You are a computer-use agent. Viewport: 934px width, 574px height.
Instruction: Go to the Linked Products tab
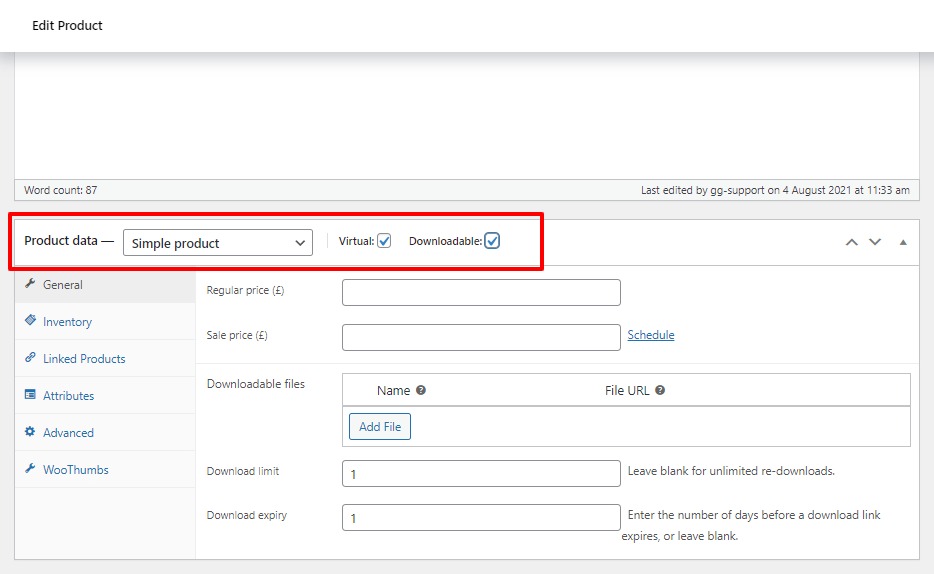pos(105,358)
